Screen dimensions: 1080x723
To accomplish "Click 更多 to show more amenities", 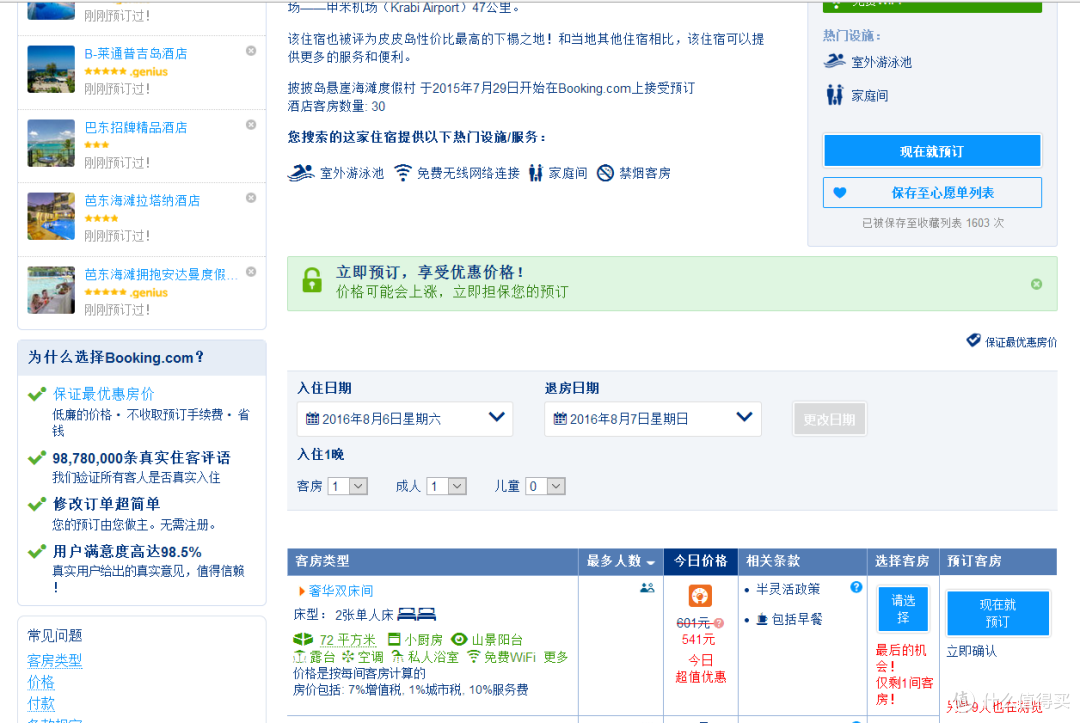I will tap(556, 657).
